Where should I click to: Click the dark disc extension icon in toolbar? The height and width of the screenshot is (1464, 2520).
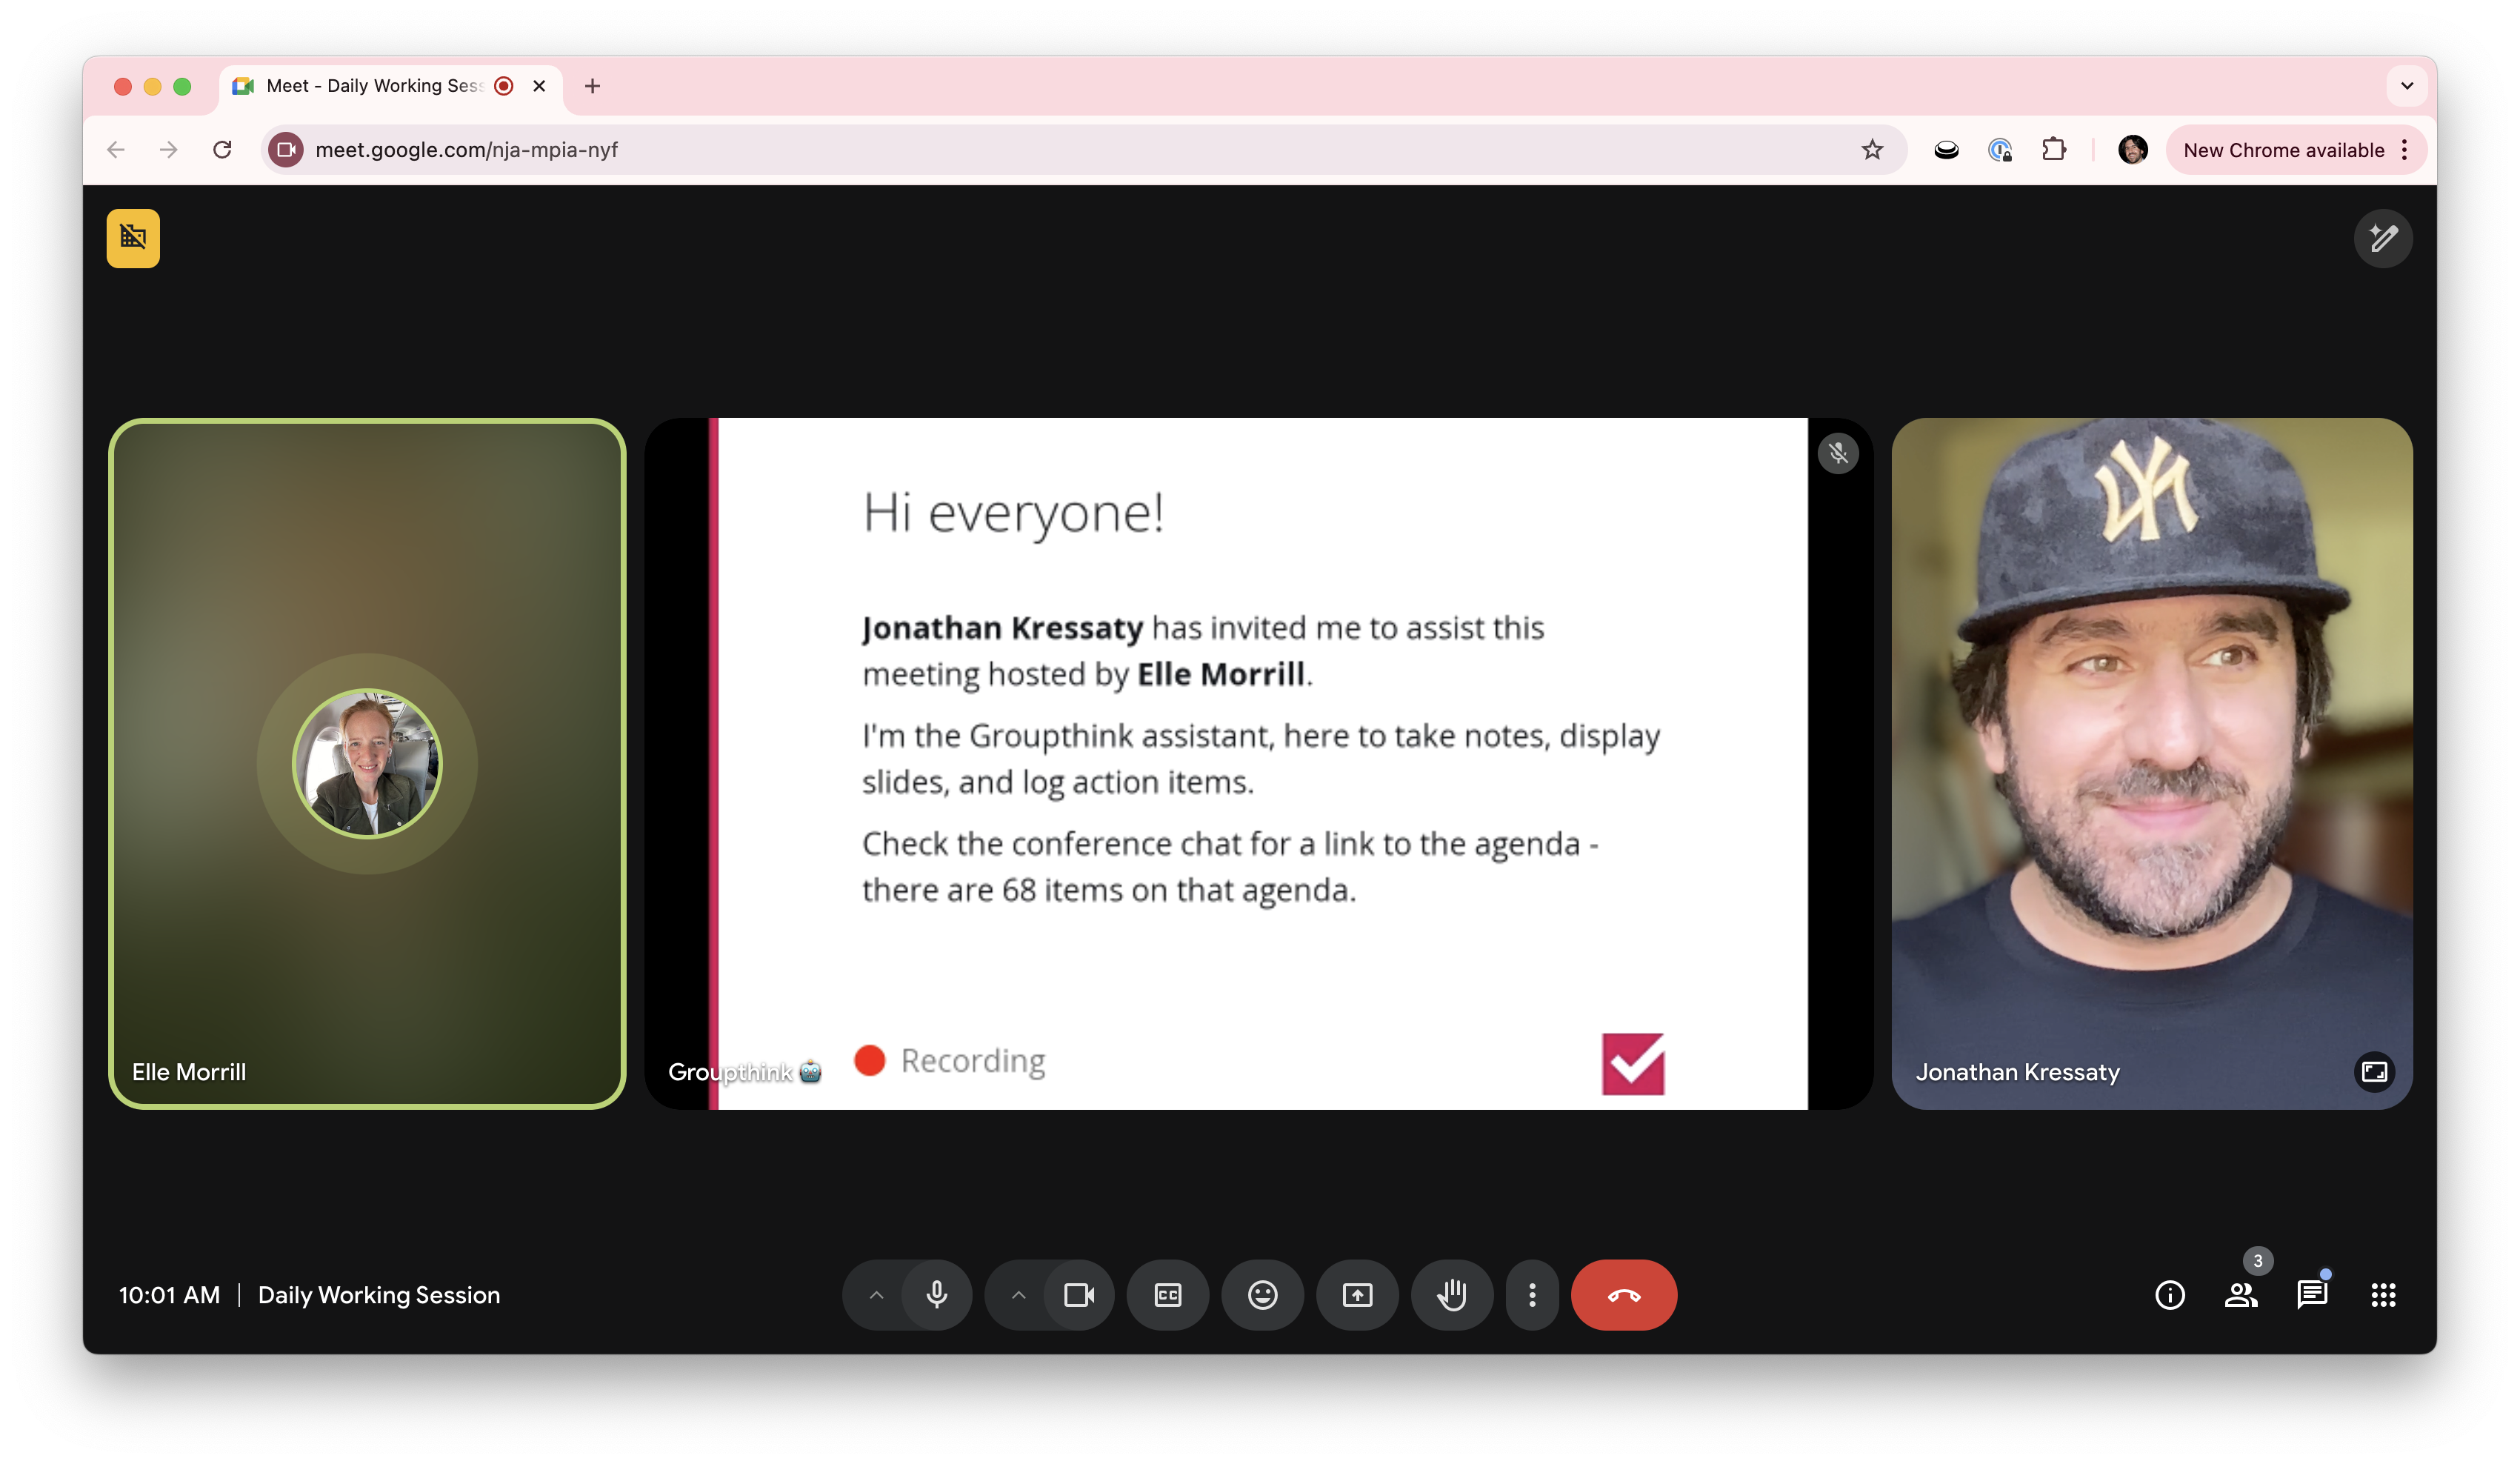click(1946, 150)
